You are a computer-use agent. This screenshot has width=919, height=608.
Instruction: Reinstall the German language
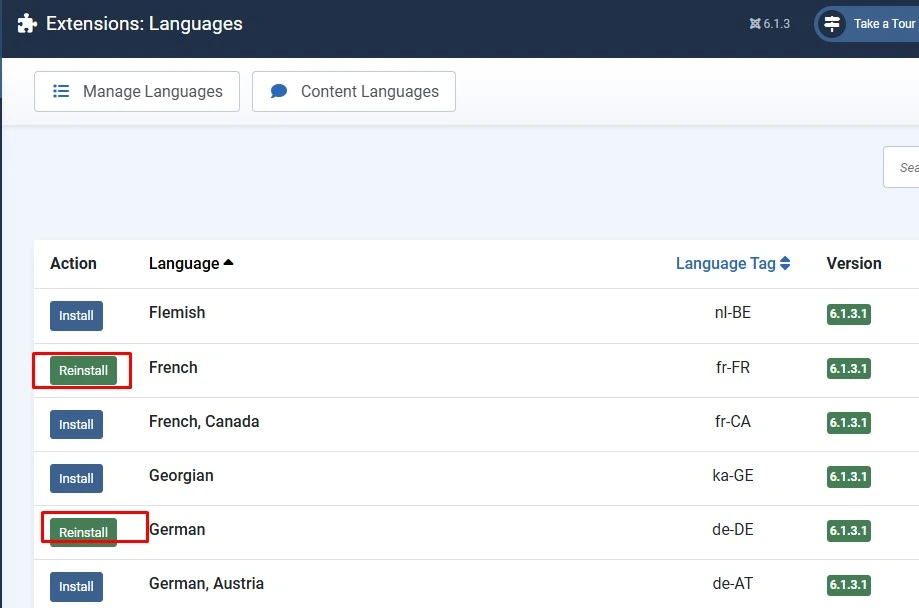[x=83, y=532]
